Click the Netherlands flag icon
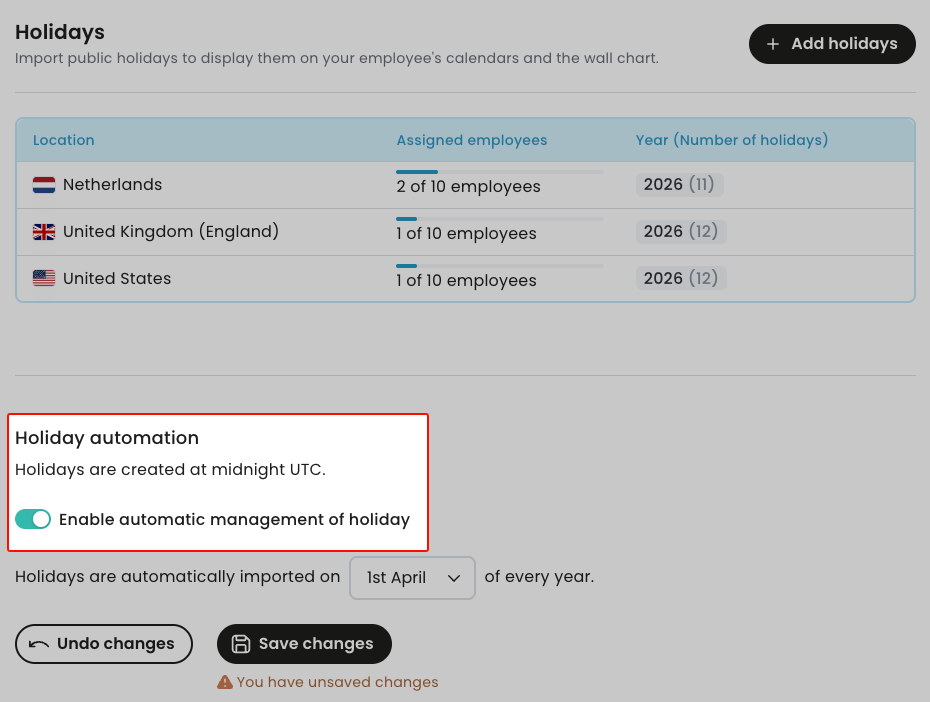This screenshot has width=930, height=702. click(43, 185)
